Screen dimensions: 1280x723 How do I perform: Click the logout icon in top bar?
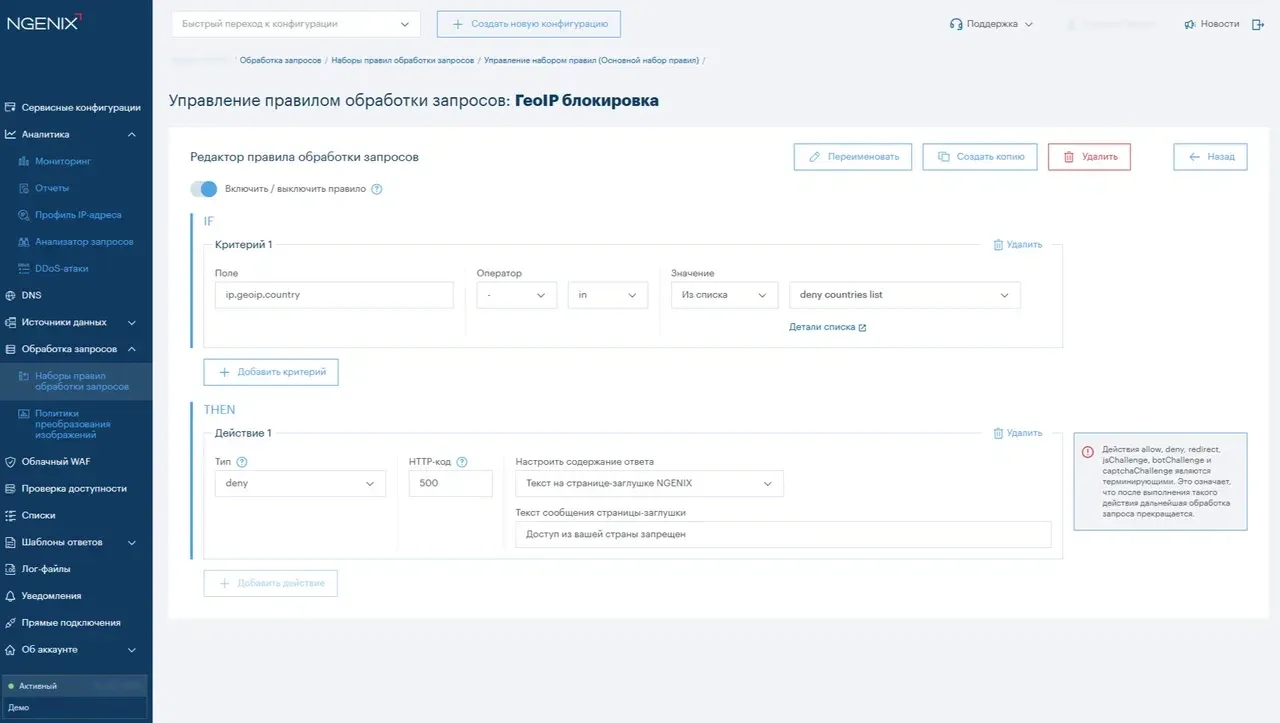1258,24
